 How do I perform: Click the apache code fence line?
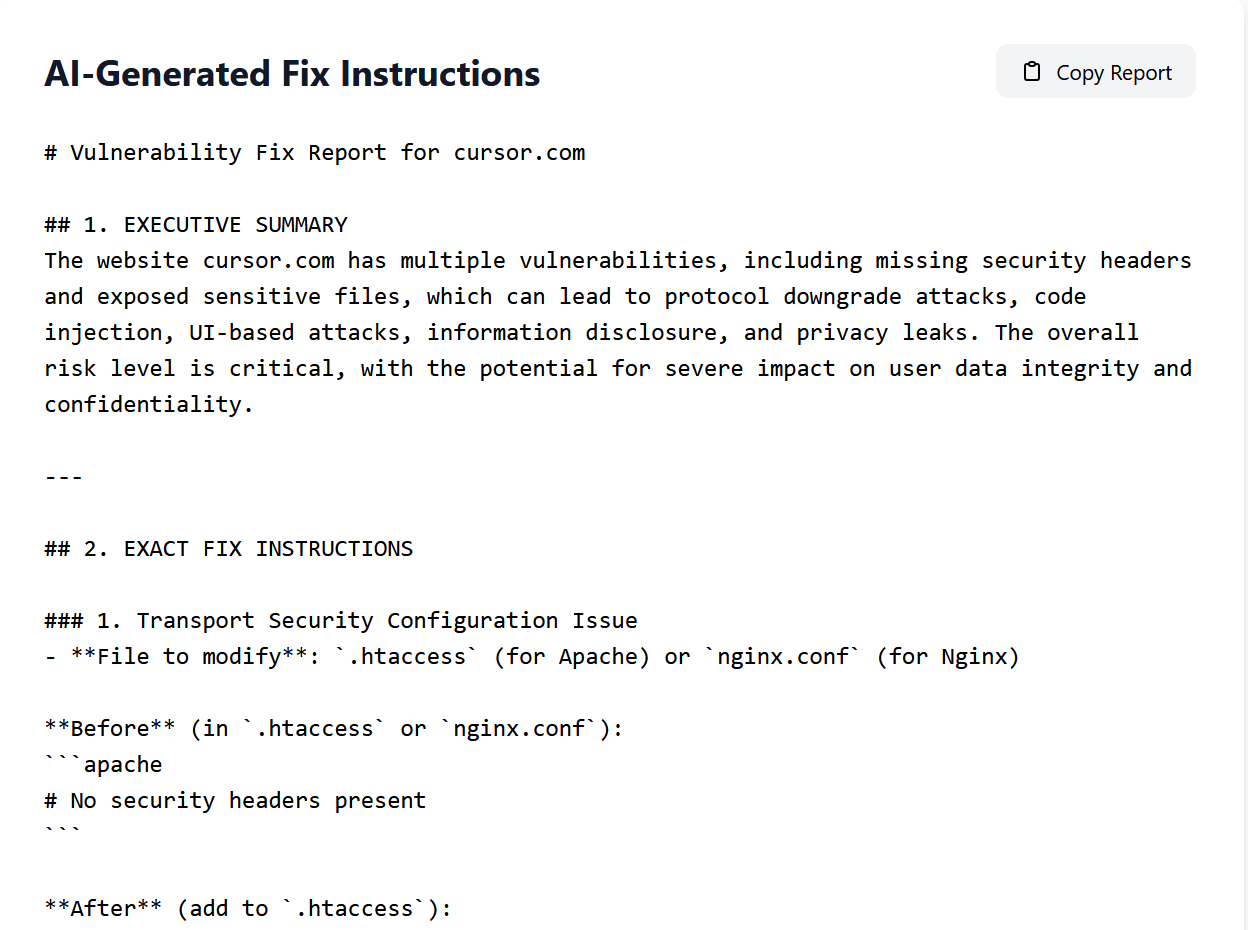click(x=103, y=765)
